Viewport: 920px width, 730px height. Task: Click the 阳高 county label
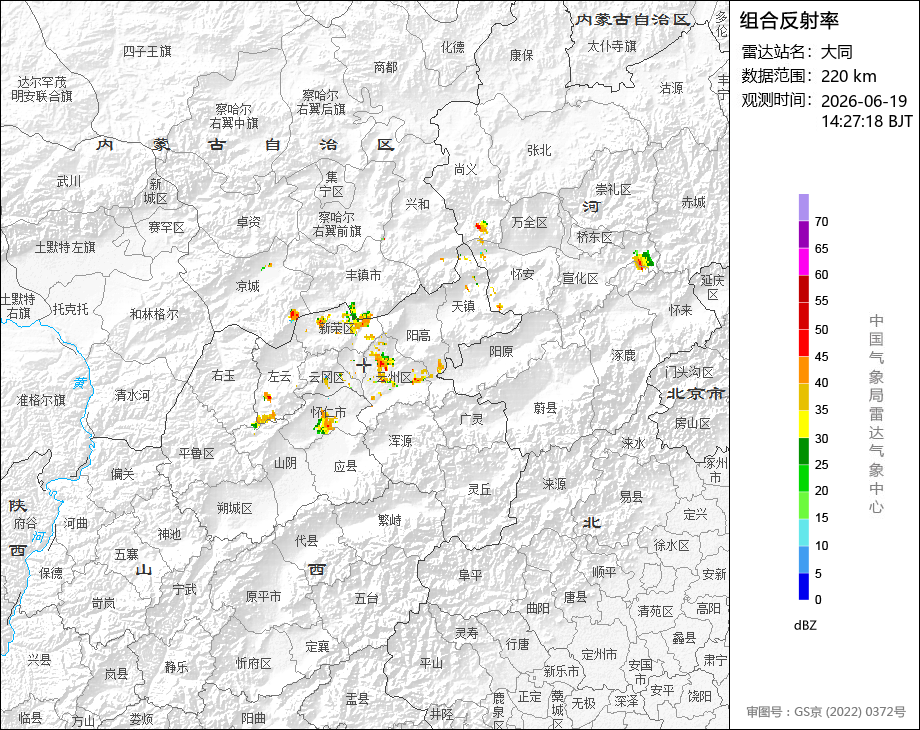(418, 335)
